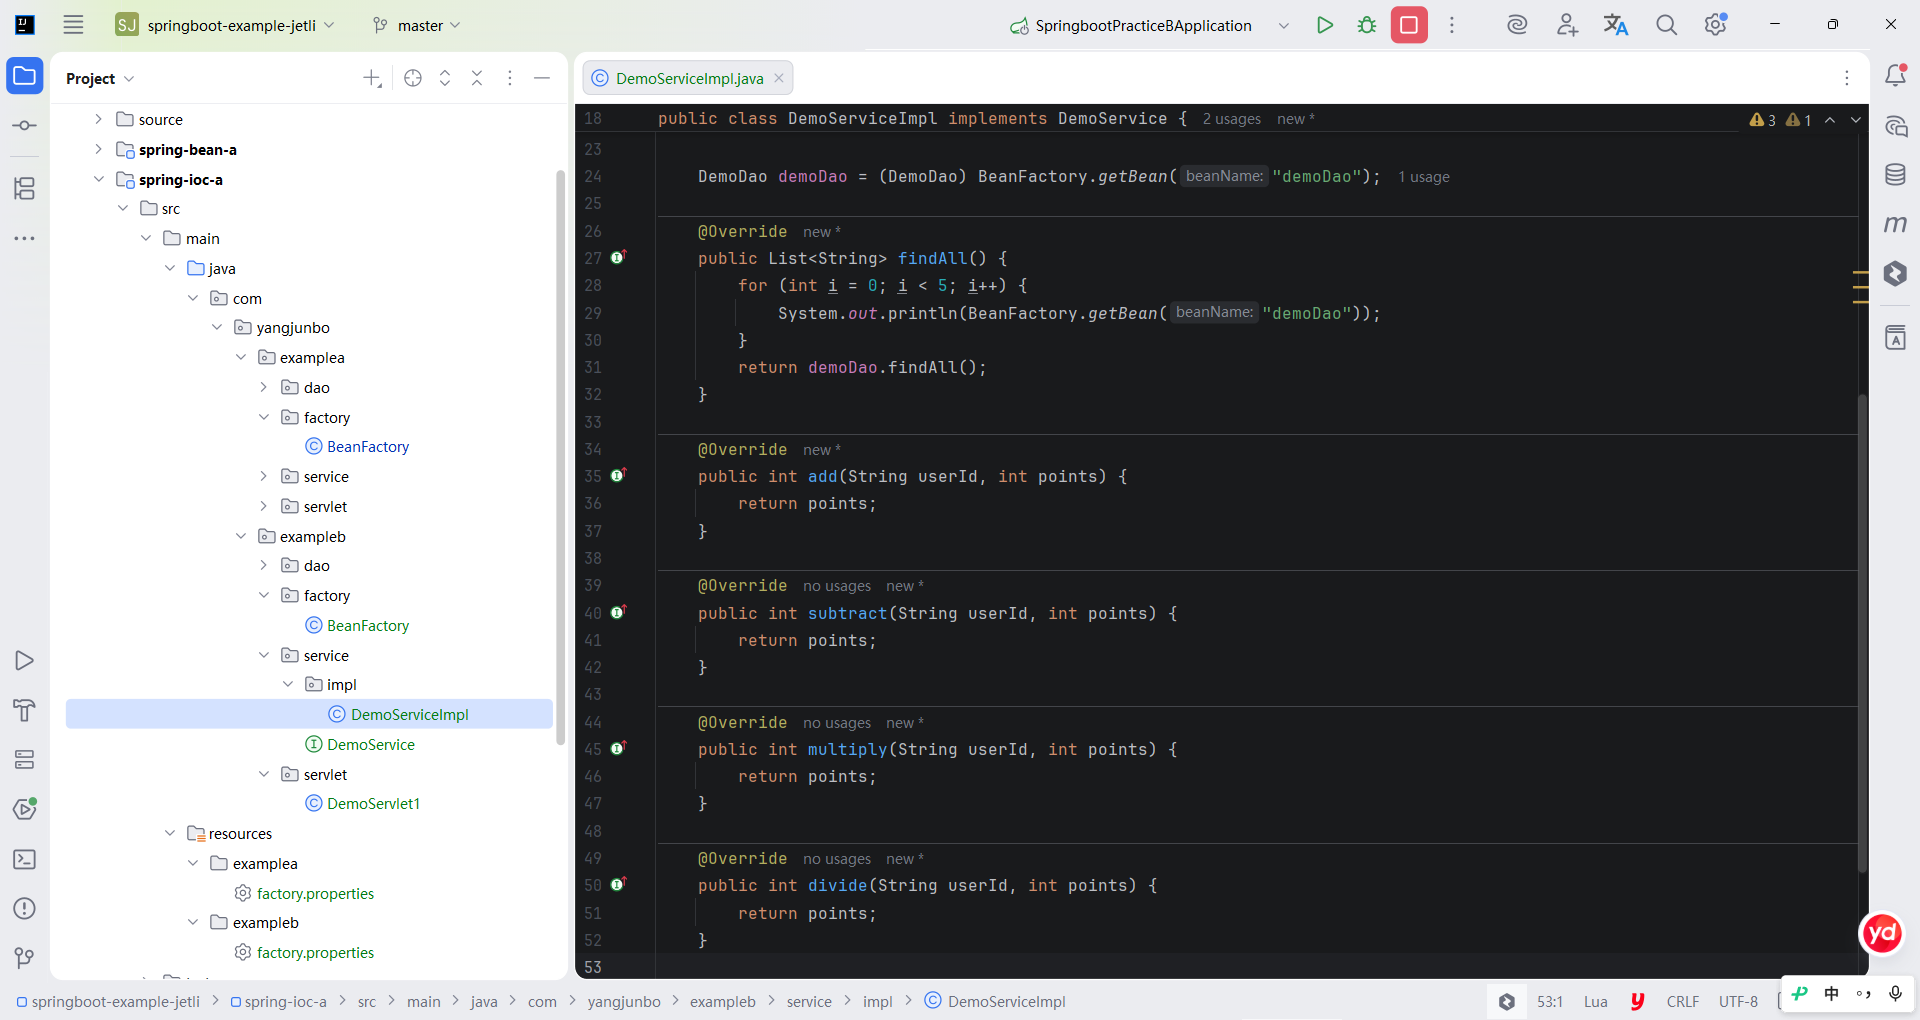Show more tool windows ellipsis
Viewport: 1920px width, 1020px height.
25,238
